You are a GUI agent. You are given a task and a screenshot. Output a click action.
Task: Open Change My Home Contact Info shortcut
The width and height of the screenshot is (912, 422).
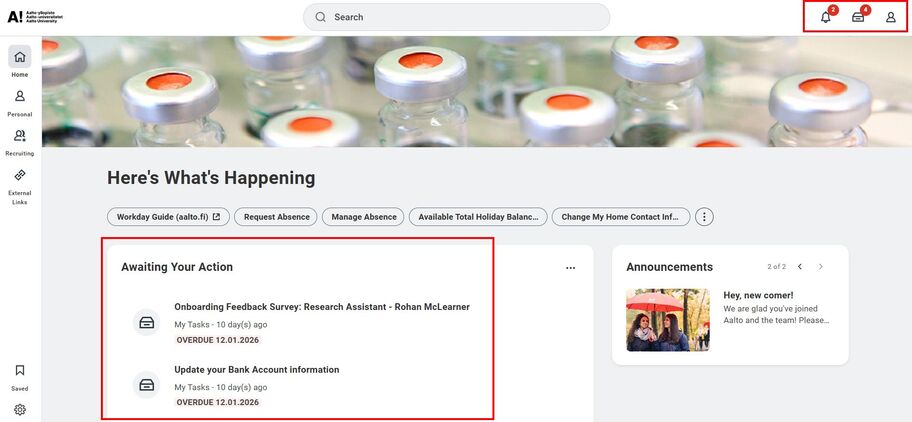tap(621, 217)
